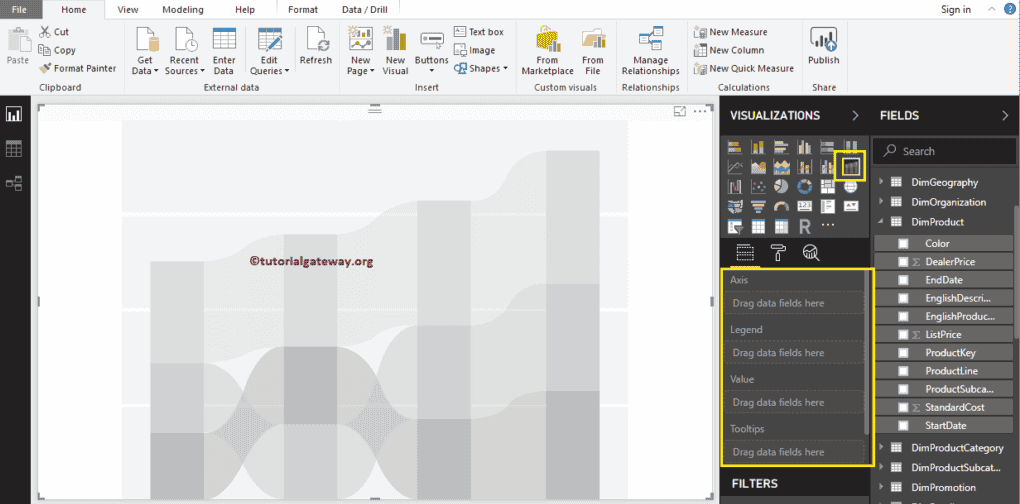
Task: Check the ProductKey field checkbox
Action: pos(903,352)
